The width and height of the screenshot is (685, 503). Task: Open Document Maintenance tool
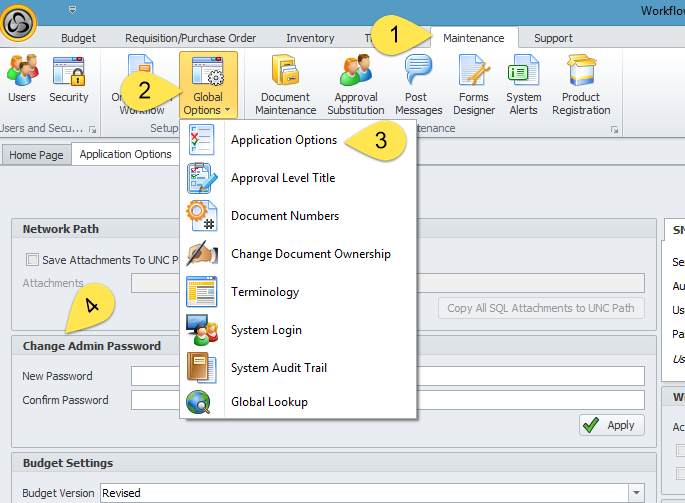pos(285,84)
